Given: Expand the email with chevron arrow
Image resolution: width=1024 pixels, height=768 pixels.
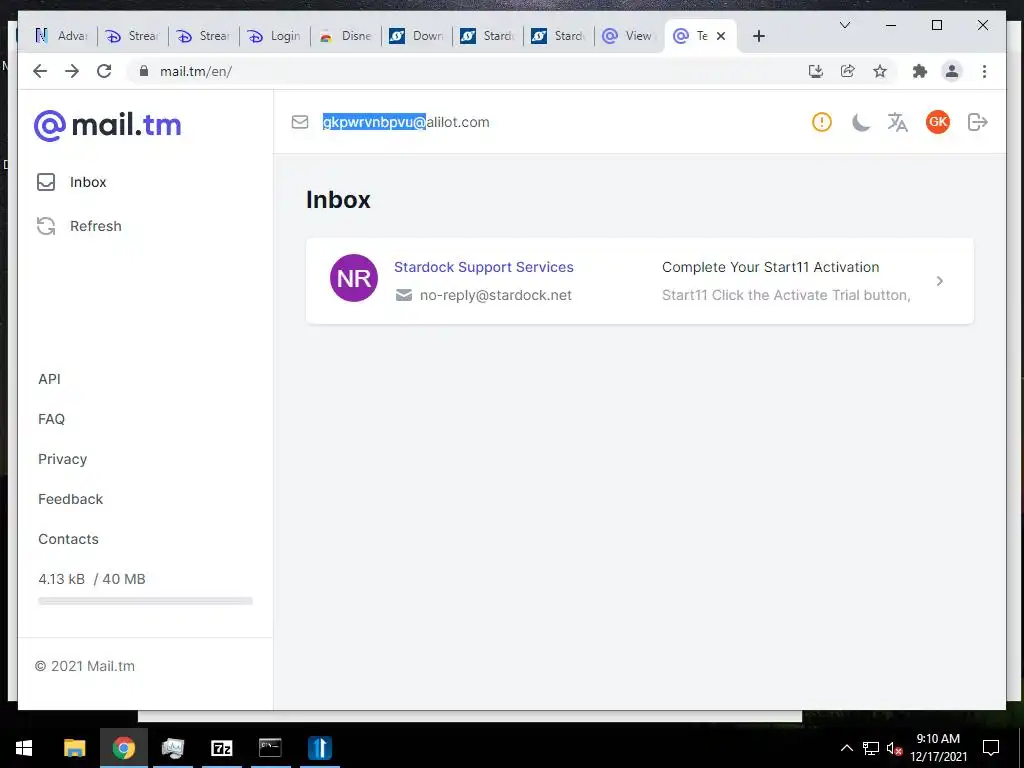Looking at the screenshot, I should [940, 281].
